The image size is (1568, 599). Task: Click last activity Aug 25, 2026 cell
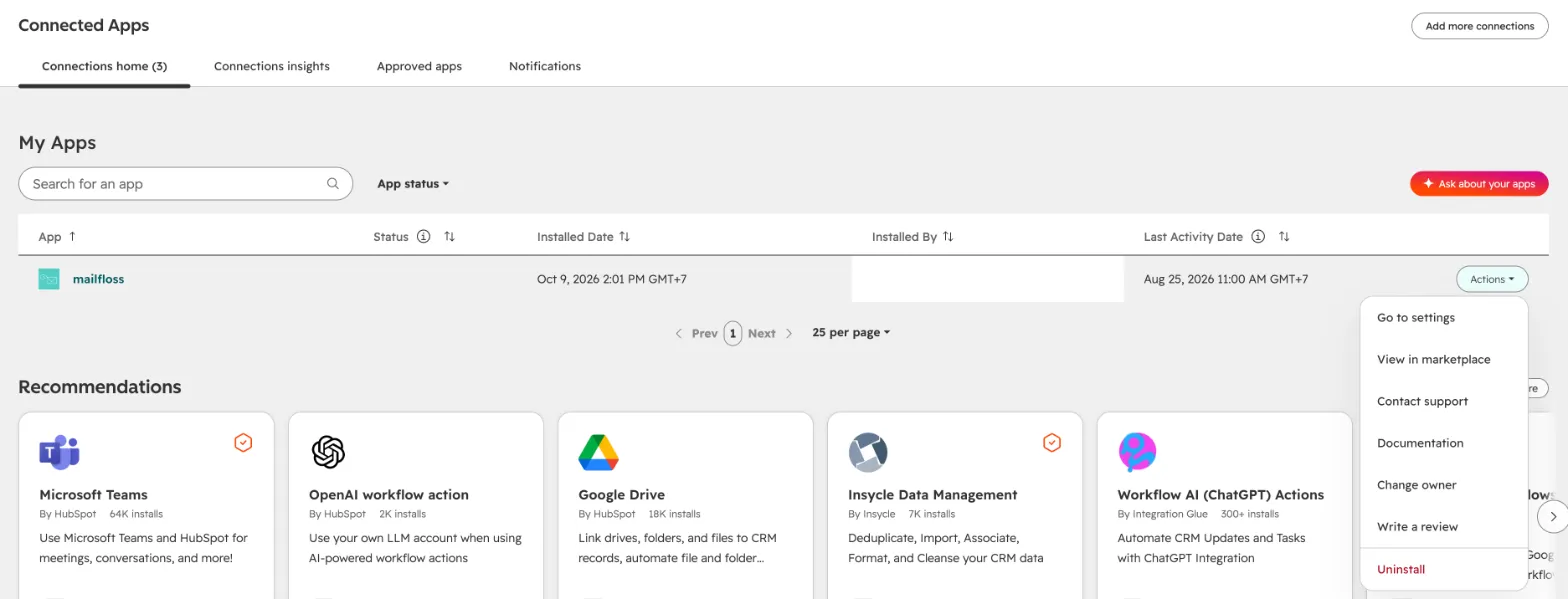pos(1226,279)
